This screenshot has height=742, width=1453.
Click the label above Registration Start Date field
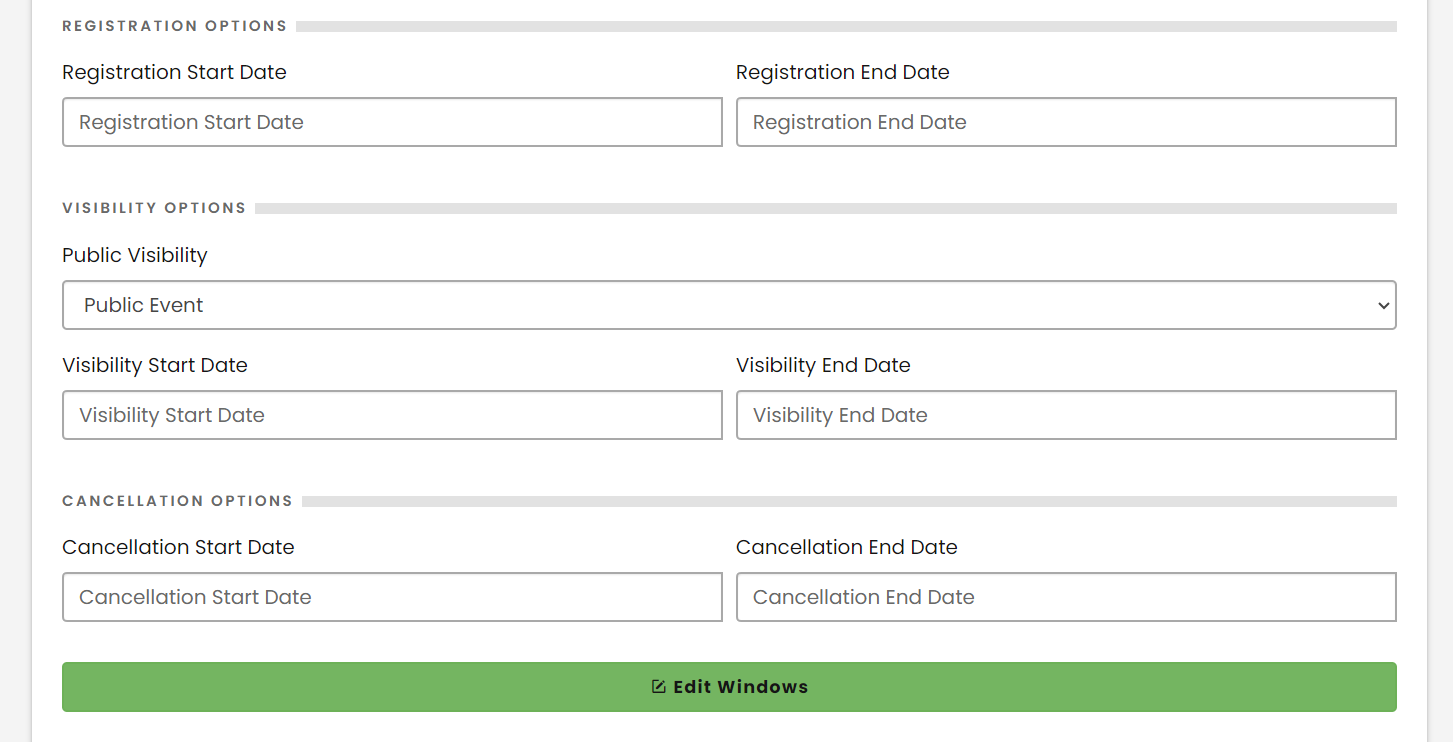click(x=174, y=72)
